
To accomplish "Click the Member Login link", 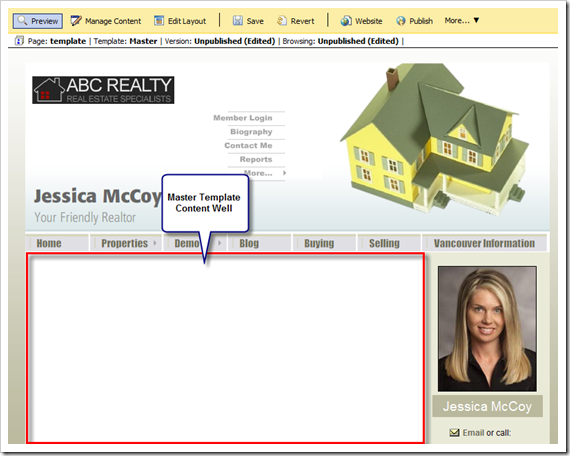I will click(x=243, y=118).
